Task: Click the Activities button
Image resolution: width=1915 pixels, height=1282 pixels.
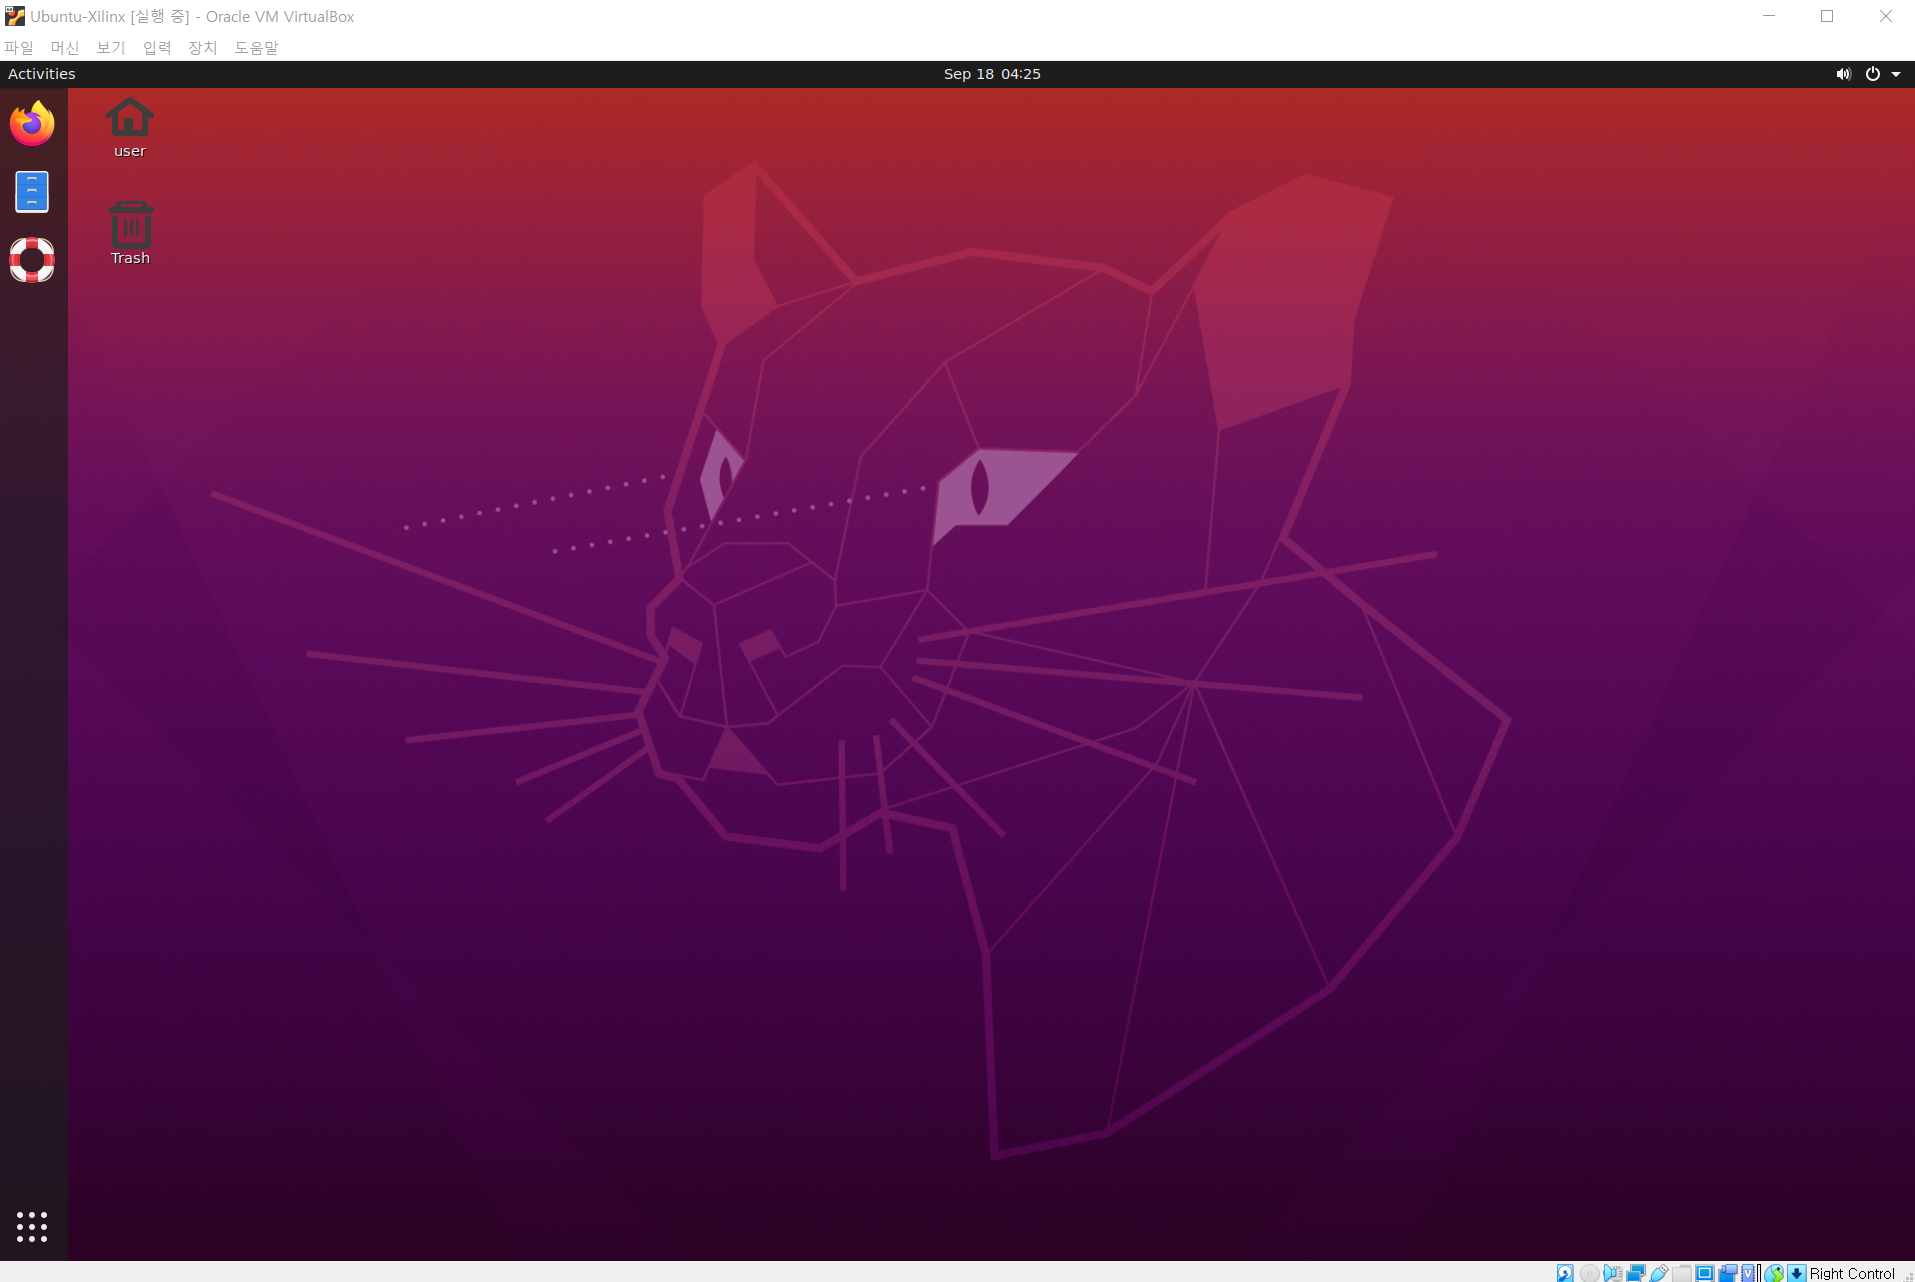Action: [42, 74]
